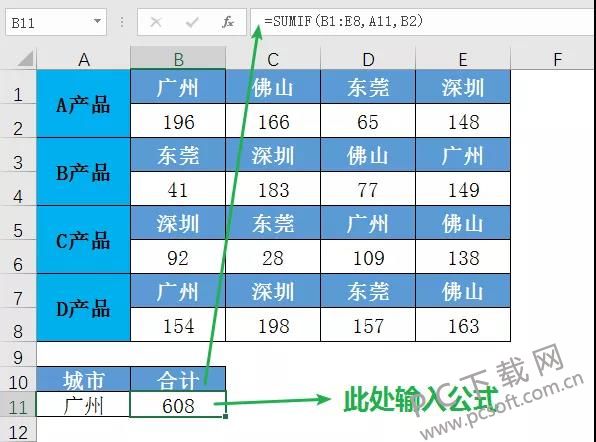596x442 pixels.
Task: Click the C产品 merged cell
Action: tap(84, 240)
